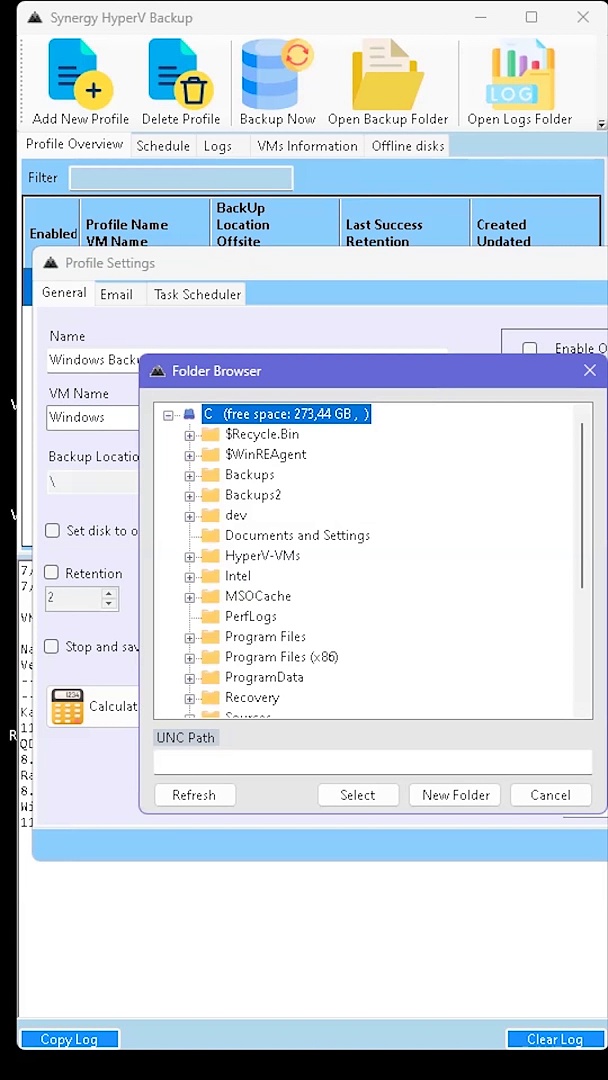Image resolution: width=608 pixels, height=1080 pixels.
Task: Expand the HyperV-VMs folder node
Action: [190, 557]
